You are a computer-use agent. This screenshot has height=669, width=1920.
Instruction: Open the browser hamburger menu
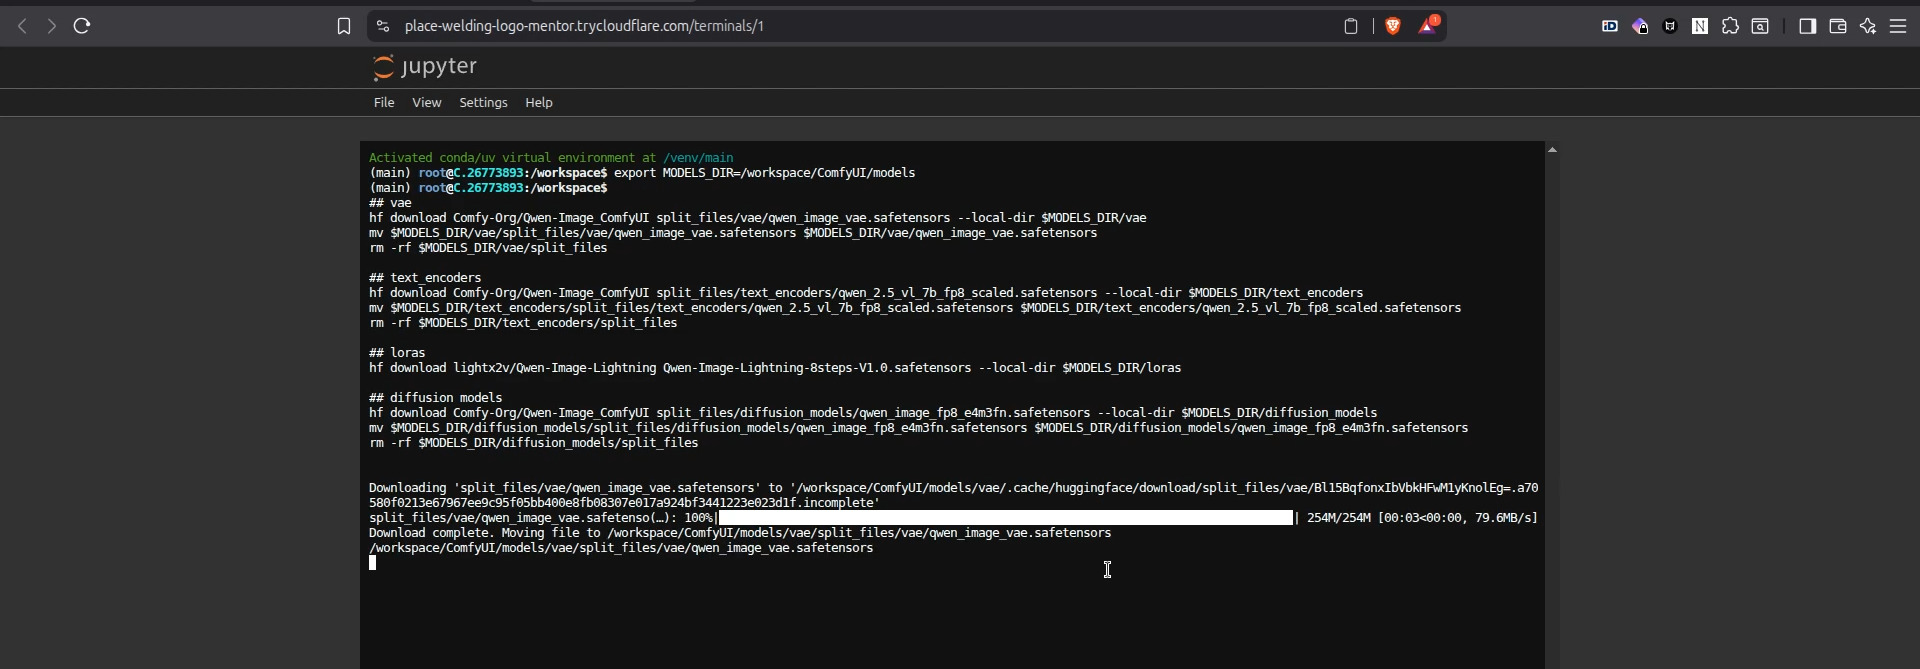(x=1898, y=26)
